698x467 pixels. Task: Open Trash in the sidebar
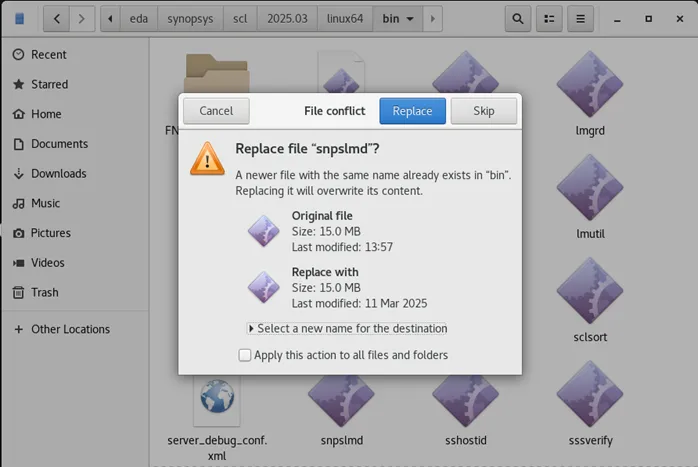tap(75, 292)
